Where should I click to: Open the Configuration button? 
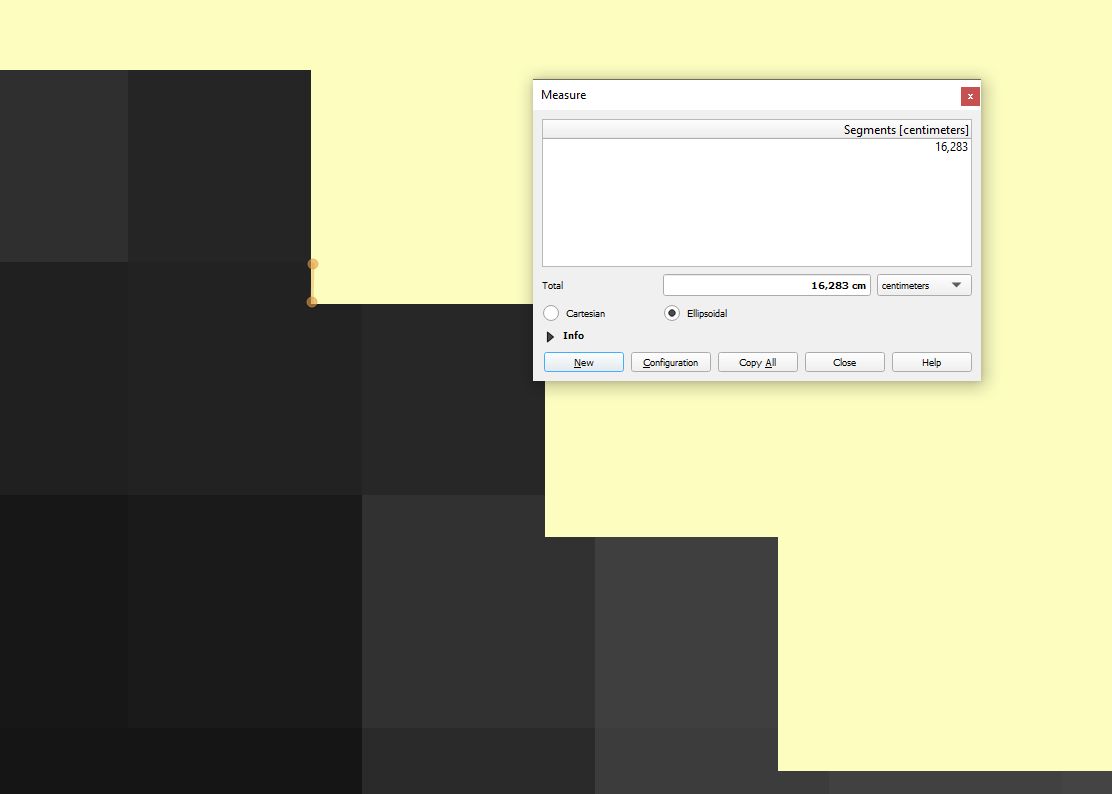671,362
